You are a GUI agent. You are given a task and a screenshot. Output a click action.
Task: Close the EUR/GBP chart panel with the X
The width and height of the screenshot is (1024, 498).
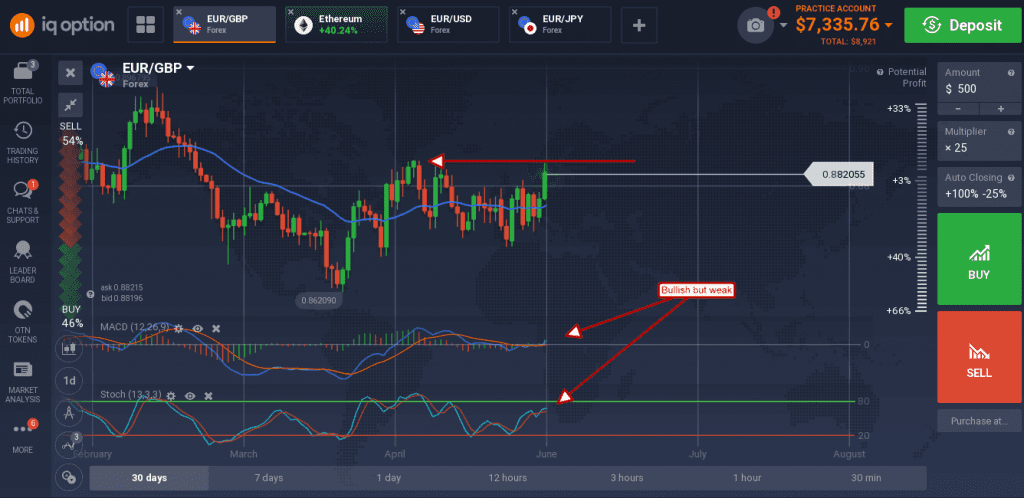(70, 72)
